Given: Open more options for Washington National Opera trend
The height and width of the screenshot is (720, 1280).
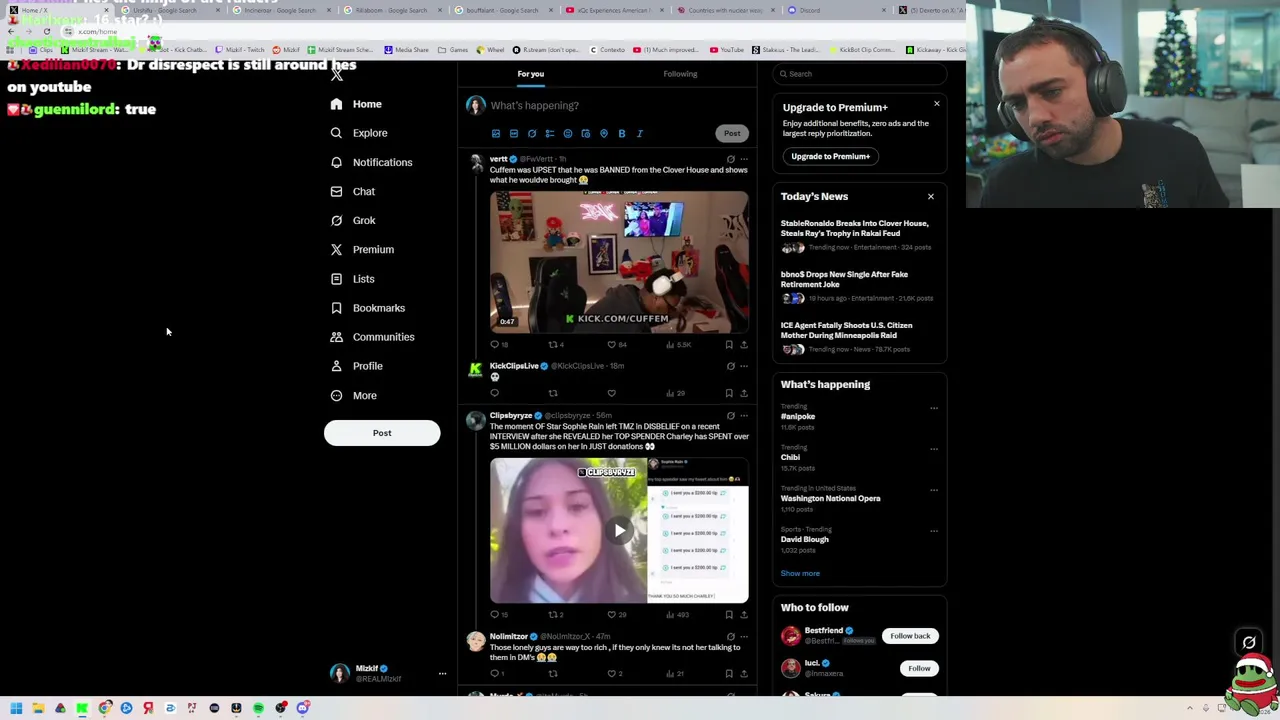Looking at the screenshot, I should [x=934, y=490].
